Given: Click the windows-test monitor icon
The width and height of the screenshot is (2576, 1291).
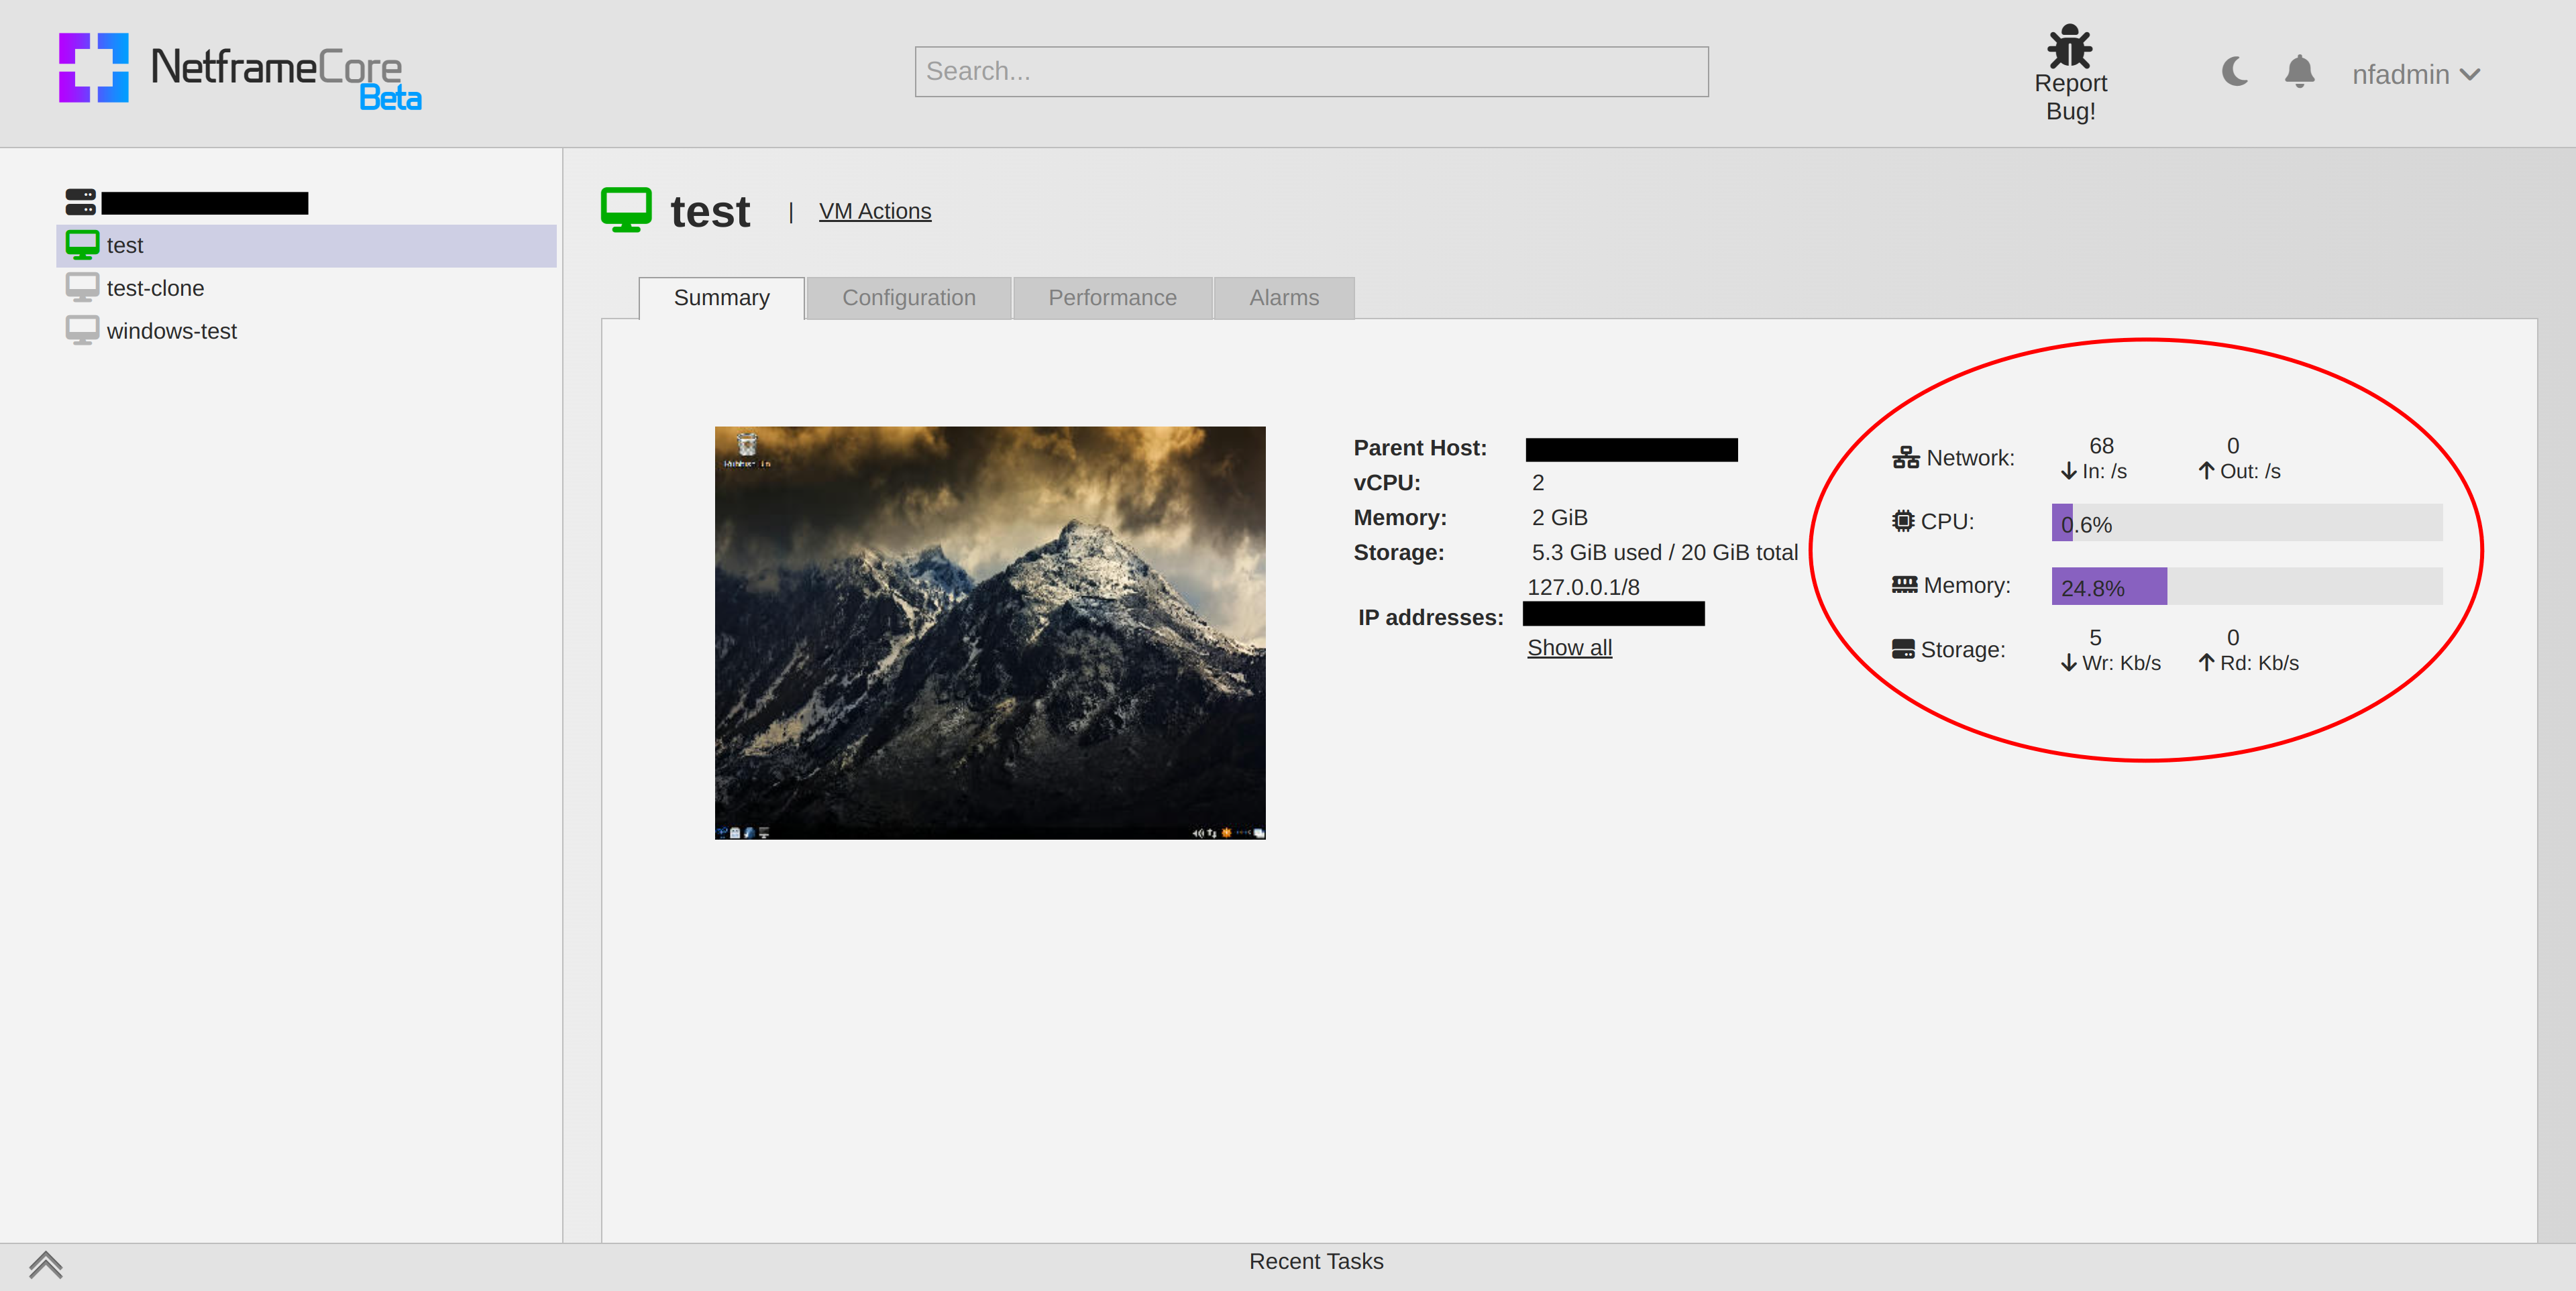Looking at the screenshot, I should click(82, 330).
